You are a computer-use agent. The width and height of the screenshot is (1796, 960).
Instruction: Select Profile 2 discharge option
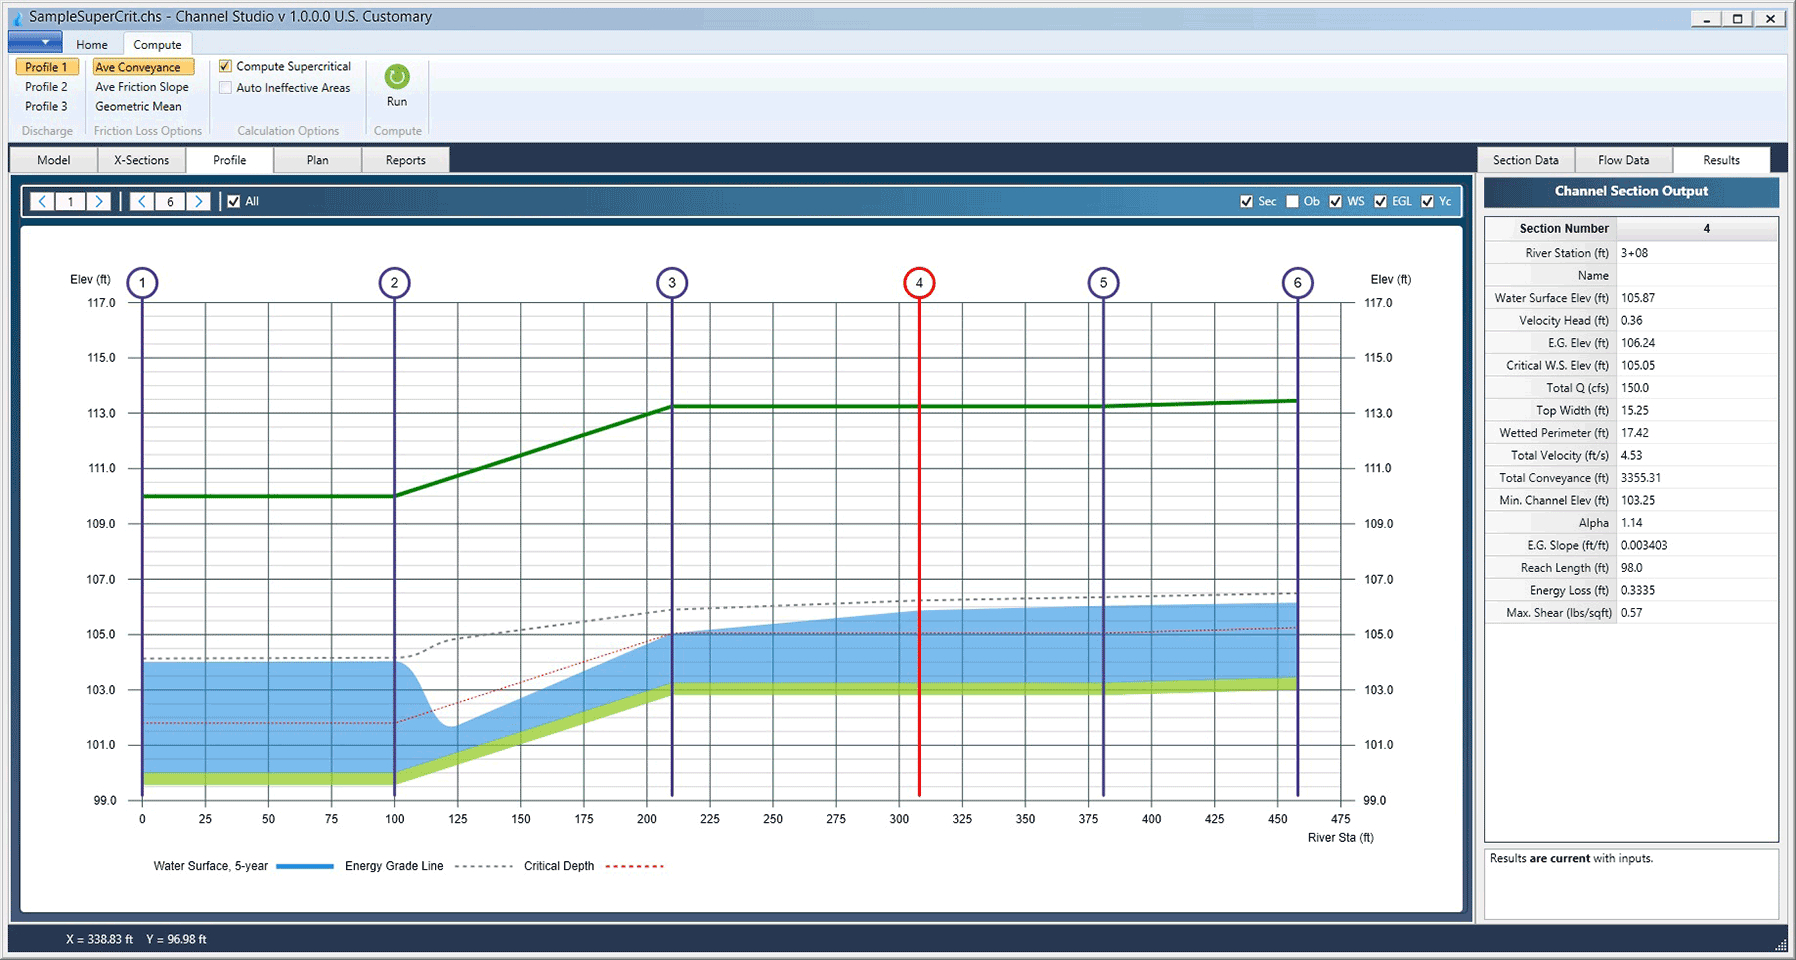pyautogui.click(x=46, y=87)
